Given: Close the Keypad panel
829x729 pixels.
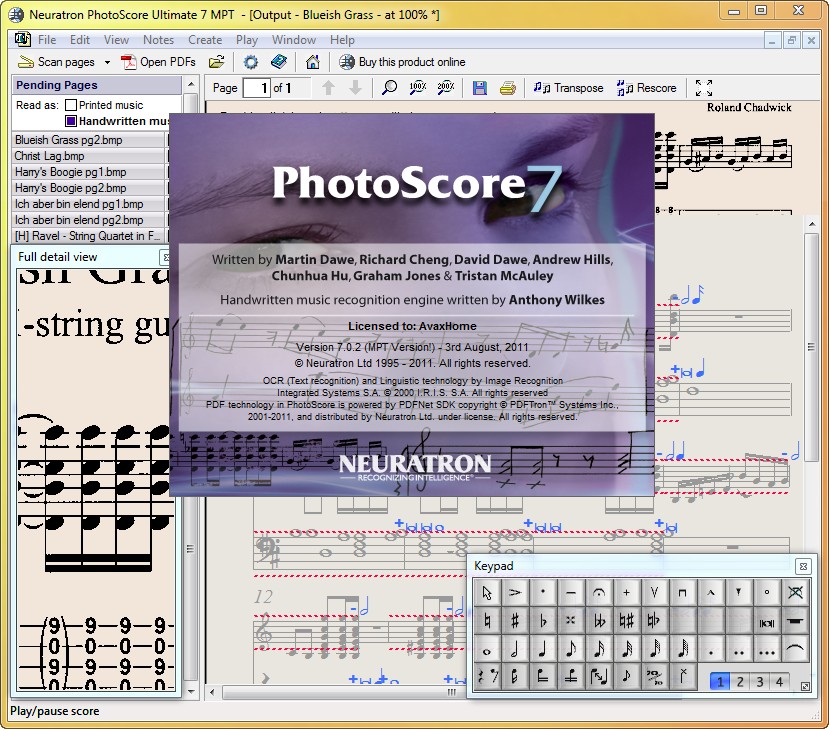Looking at the screenshot, I should click(803, 566).
